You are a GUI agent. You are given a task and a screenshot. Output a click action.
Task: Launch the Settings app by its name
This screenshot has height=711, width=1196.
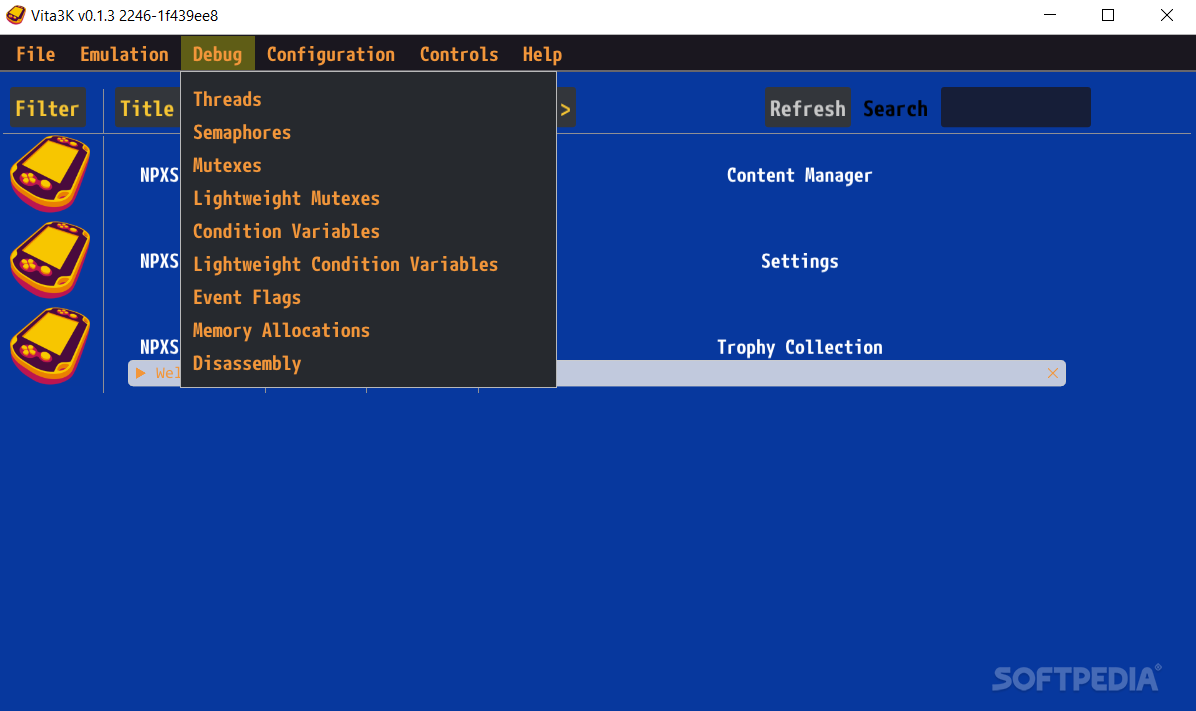point(799,261)
